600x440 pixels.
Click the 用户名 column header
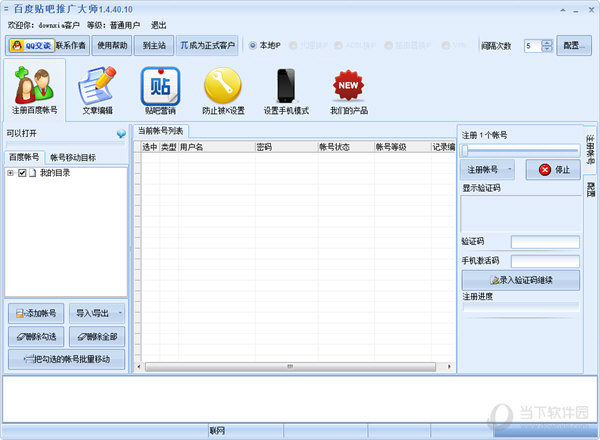click(x=217, y=147)
